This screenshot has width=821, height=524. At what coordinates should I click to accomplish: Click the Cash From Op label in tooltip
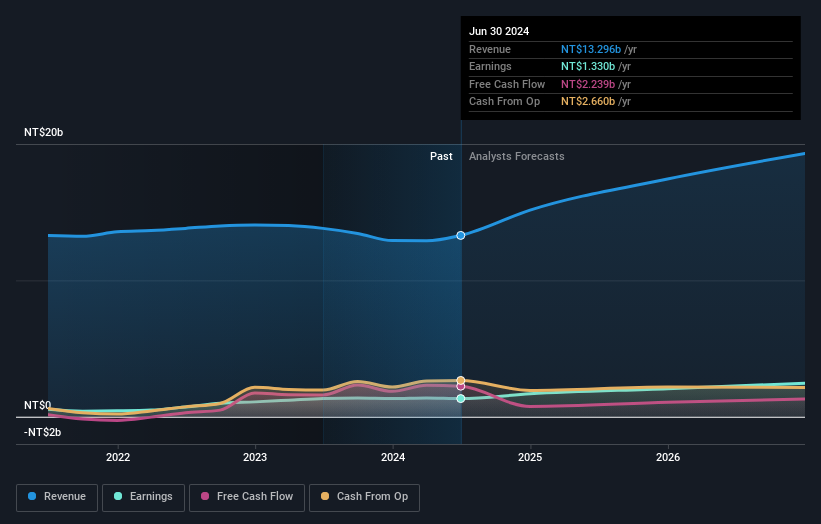[504, 102]
